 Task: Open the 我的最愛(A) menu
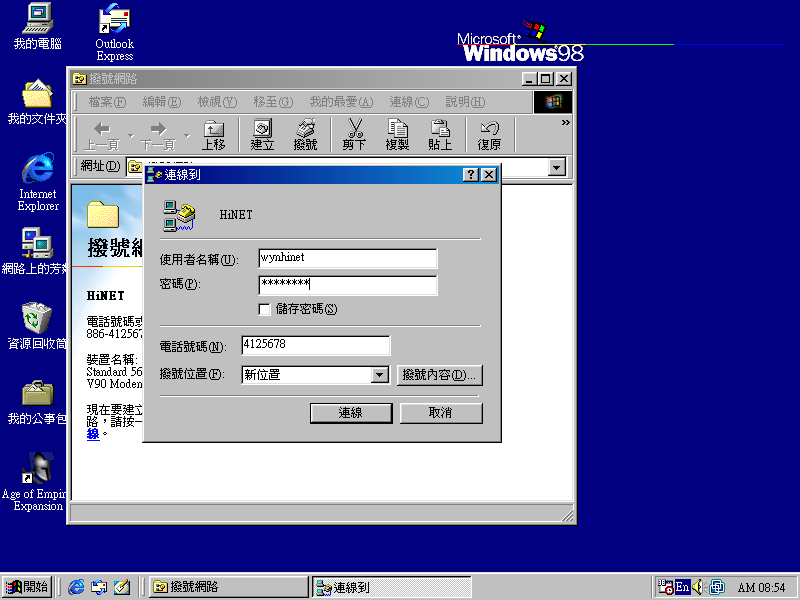click(x=341, y=102)
